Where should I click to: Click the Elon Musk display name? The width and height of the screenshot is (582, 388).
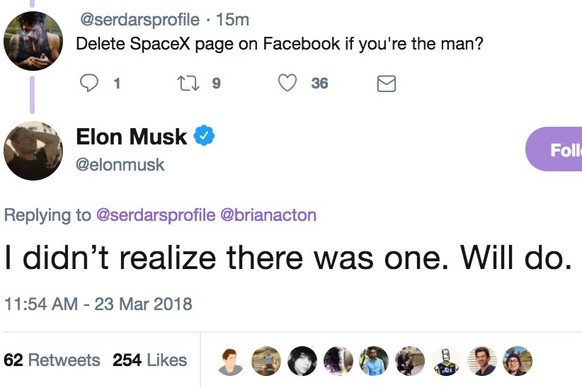click(131, 136)
